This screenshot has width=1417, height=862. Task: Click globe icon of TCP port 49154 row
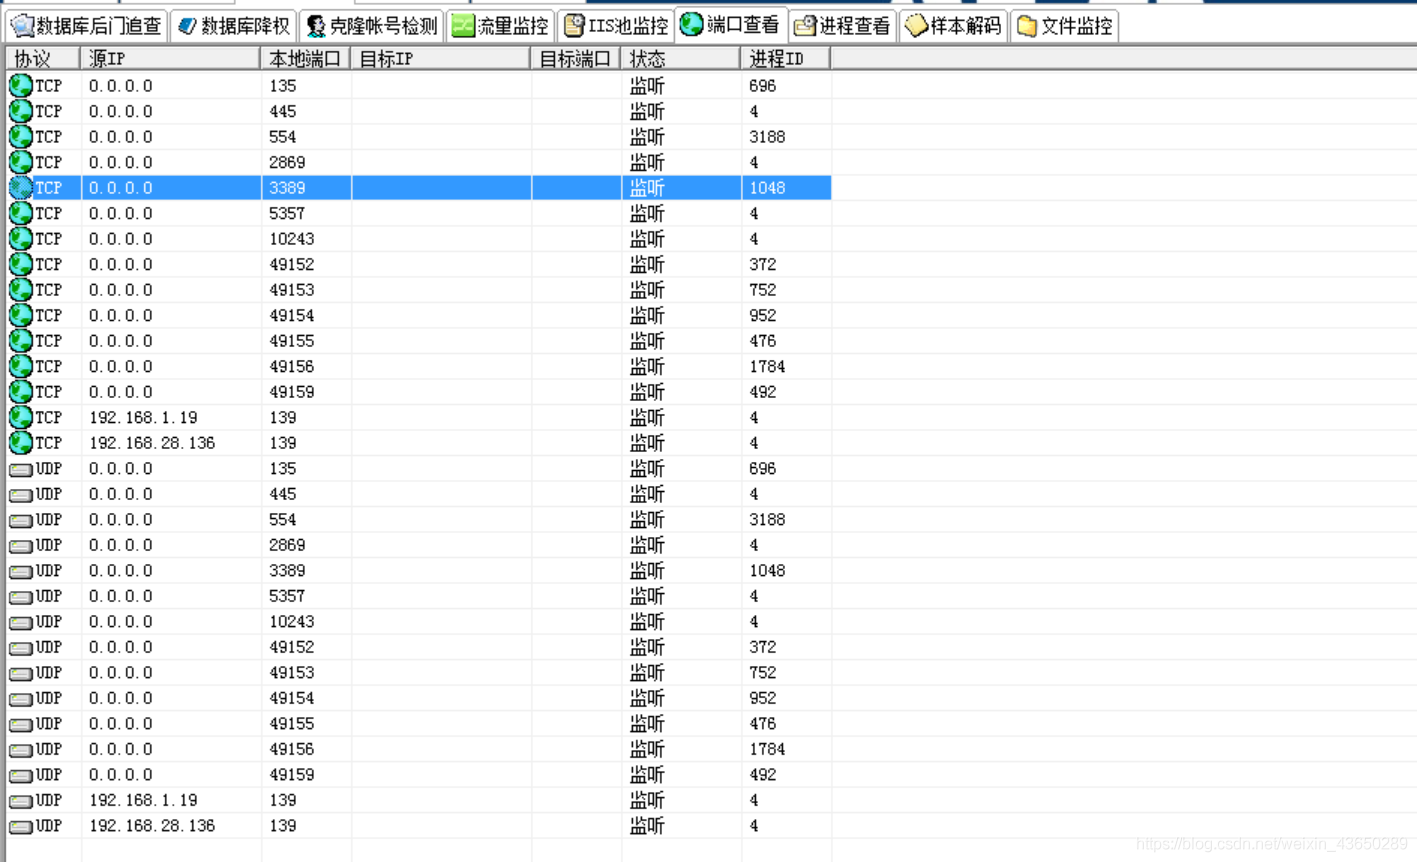(21, 315)
